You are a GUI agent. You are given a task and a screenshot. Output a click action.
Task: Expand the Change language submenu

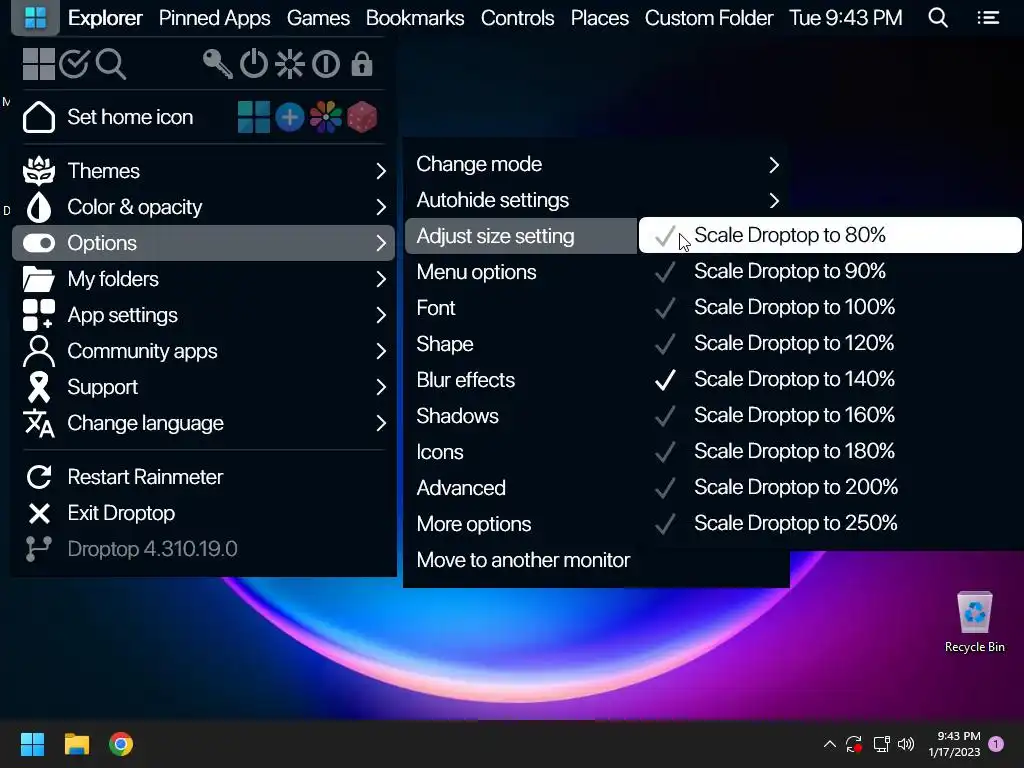point(203,423)
